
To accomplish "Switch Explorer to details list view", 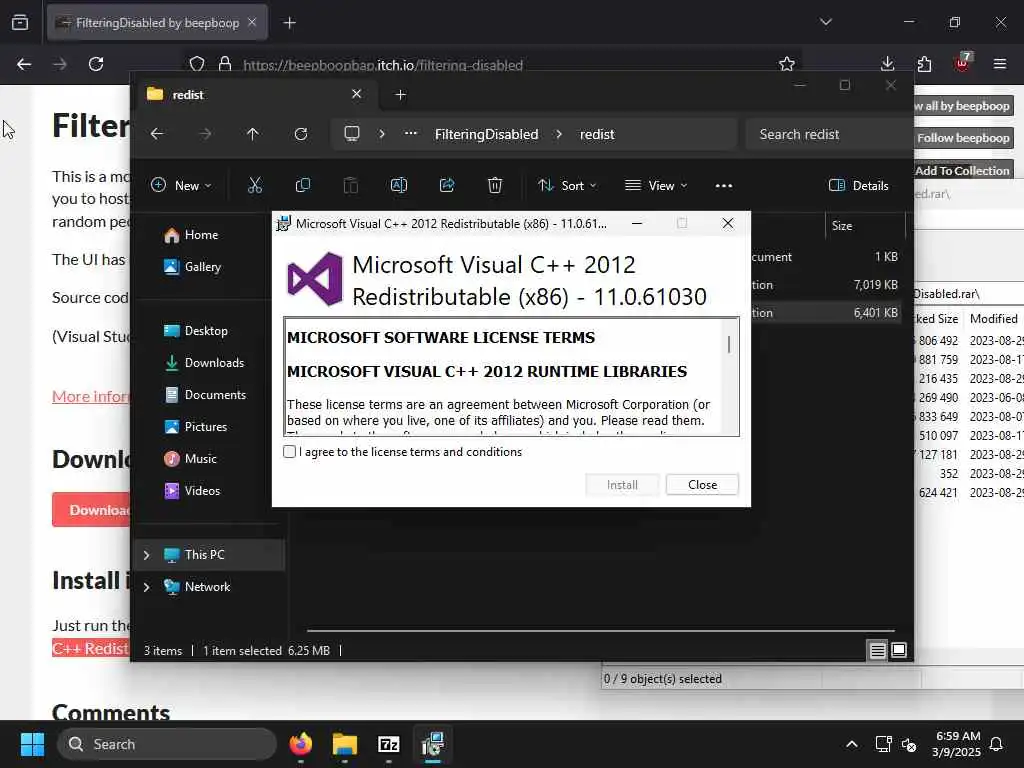I will click(x=878, y=650).
